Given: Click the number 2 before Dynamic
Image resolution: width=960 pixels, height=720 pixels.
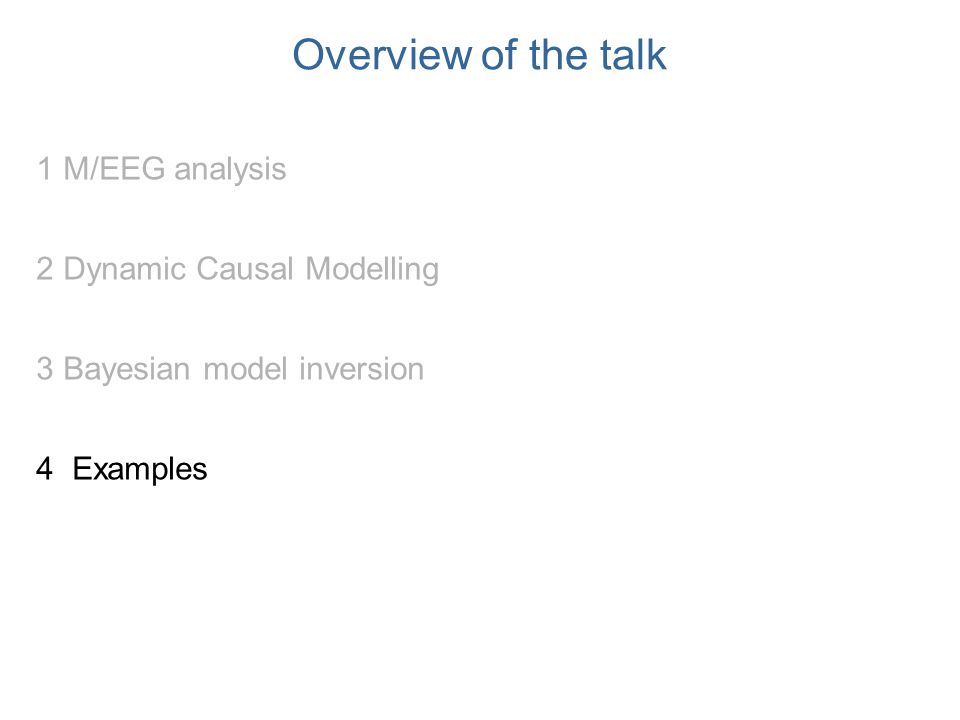Looking at the screenshot, I should [45, 268].
